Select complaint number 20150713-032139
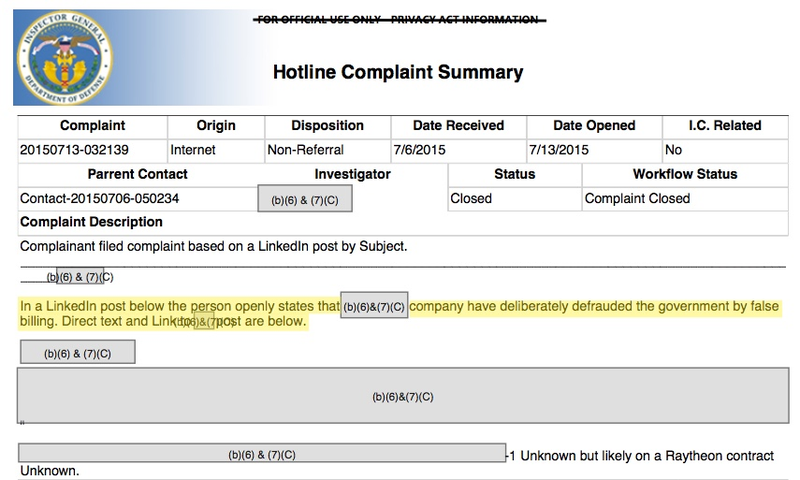Viewport: 800px width, 480px height. tap(74, 150)
